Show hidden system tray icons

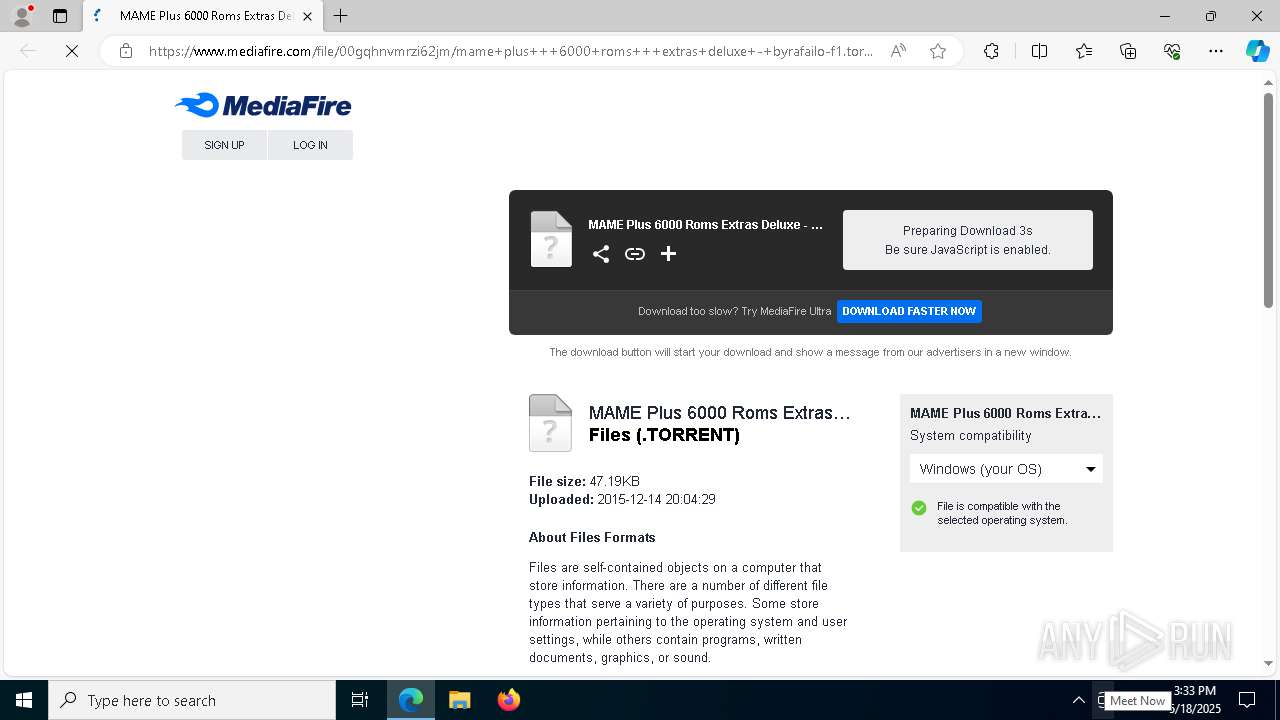1078,700
